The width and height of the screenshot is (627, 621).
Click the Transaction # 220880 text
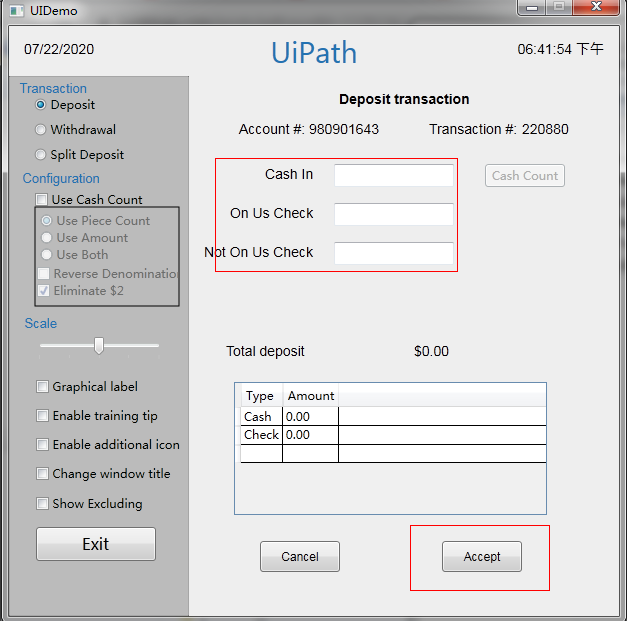pos(499,129)
